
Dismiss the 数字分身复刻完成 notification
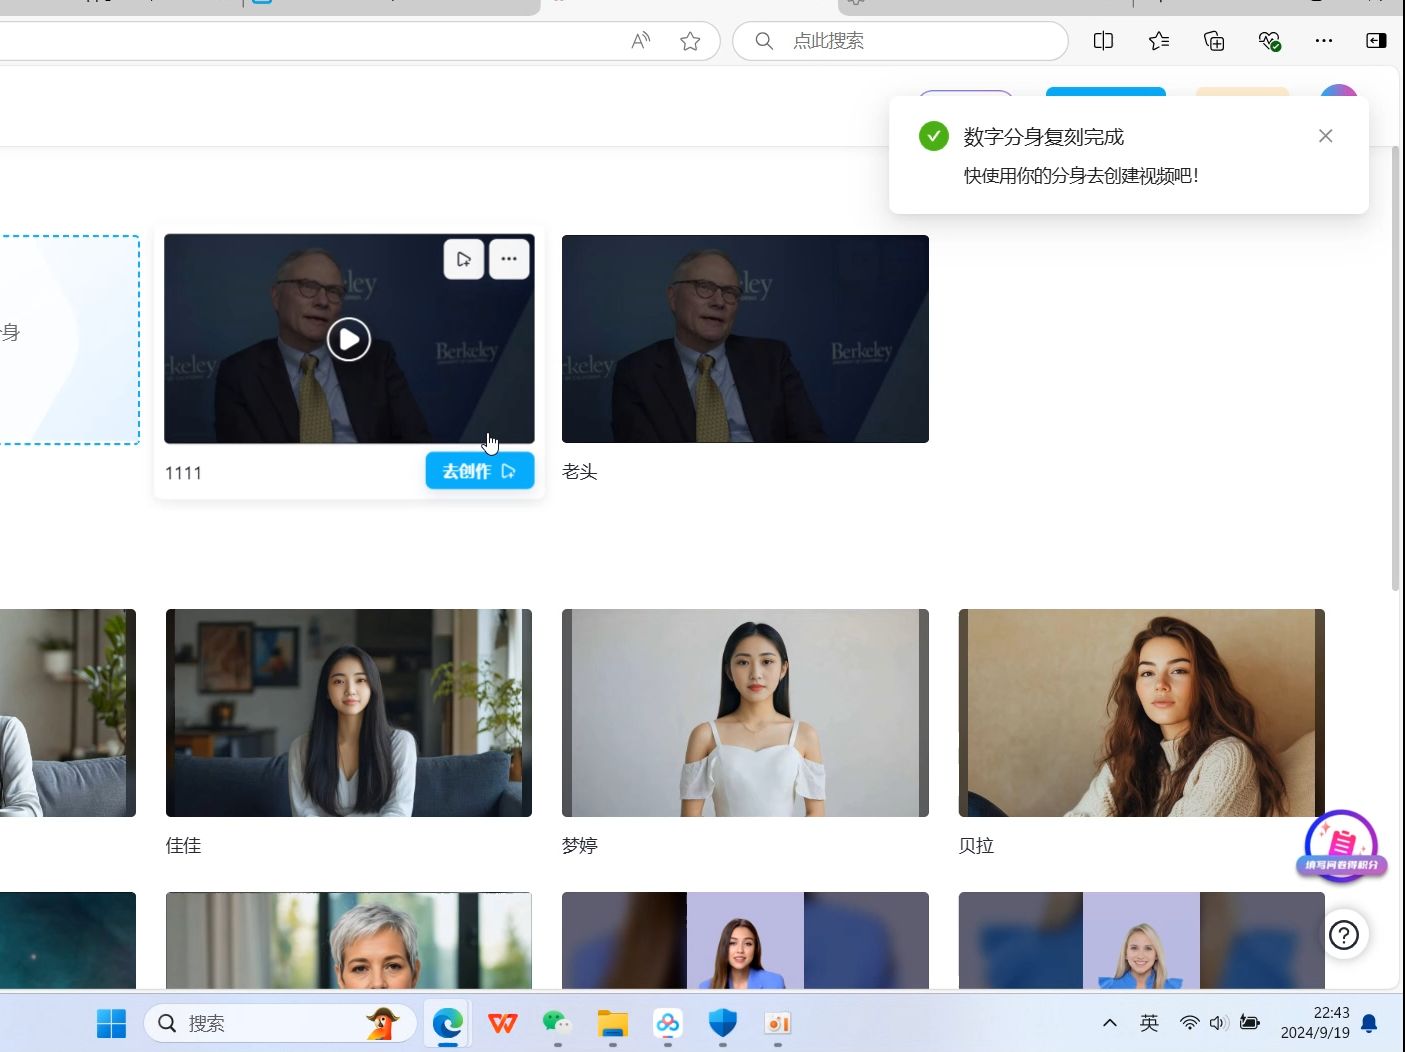pyautogui.click(x=1326, y=135)
